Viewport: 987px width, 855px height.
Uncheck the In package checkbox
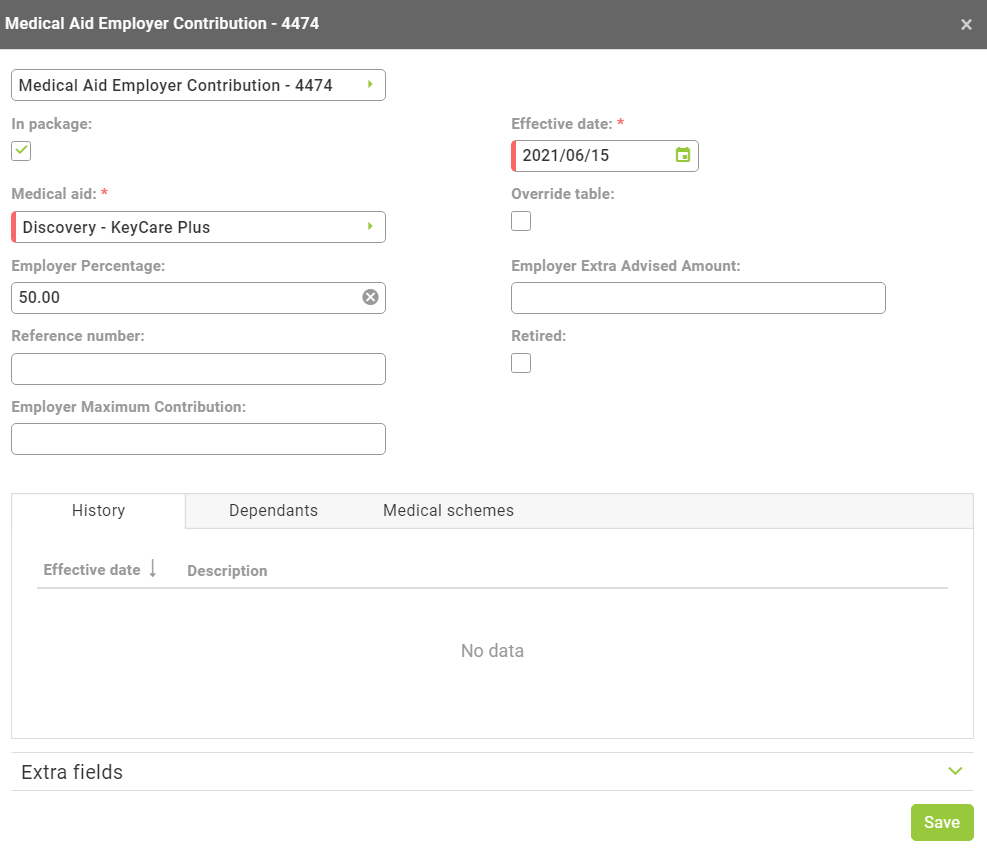(21, 151)
